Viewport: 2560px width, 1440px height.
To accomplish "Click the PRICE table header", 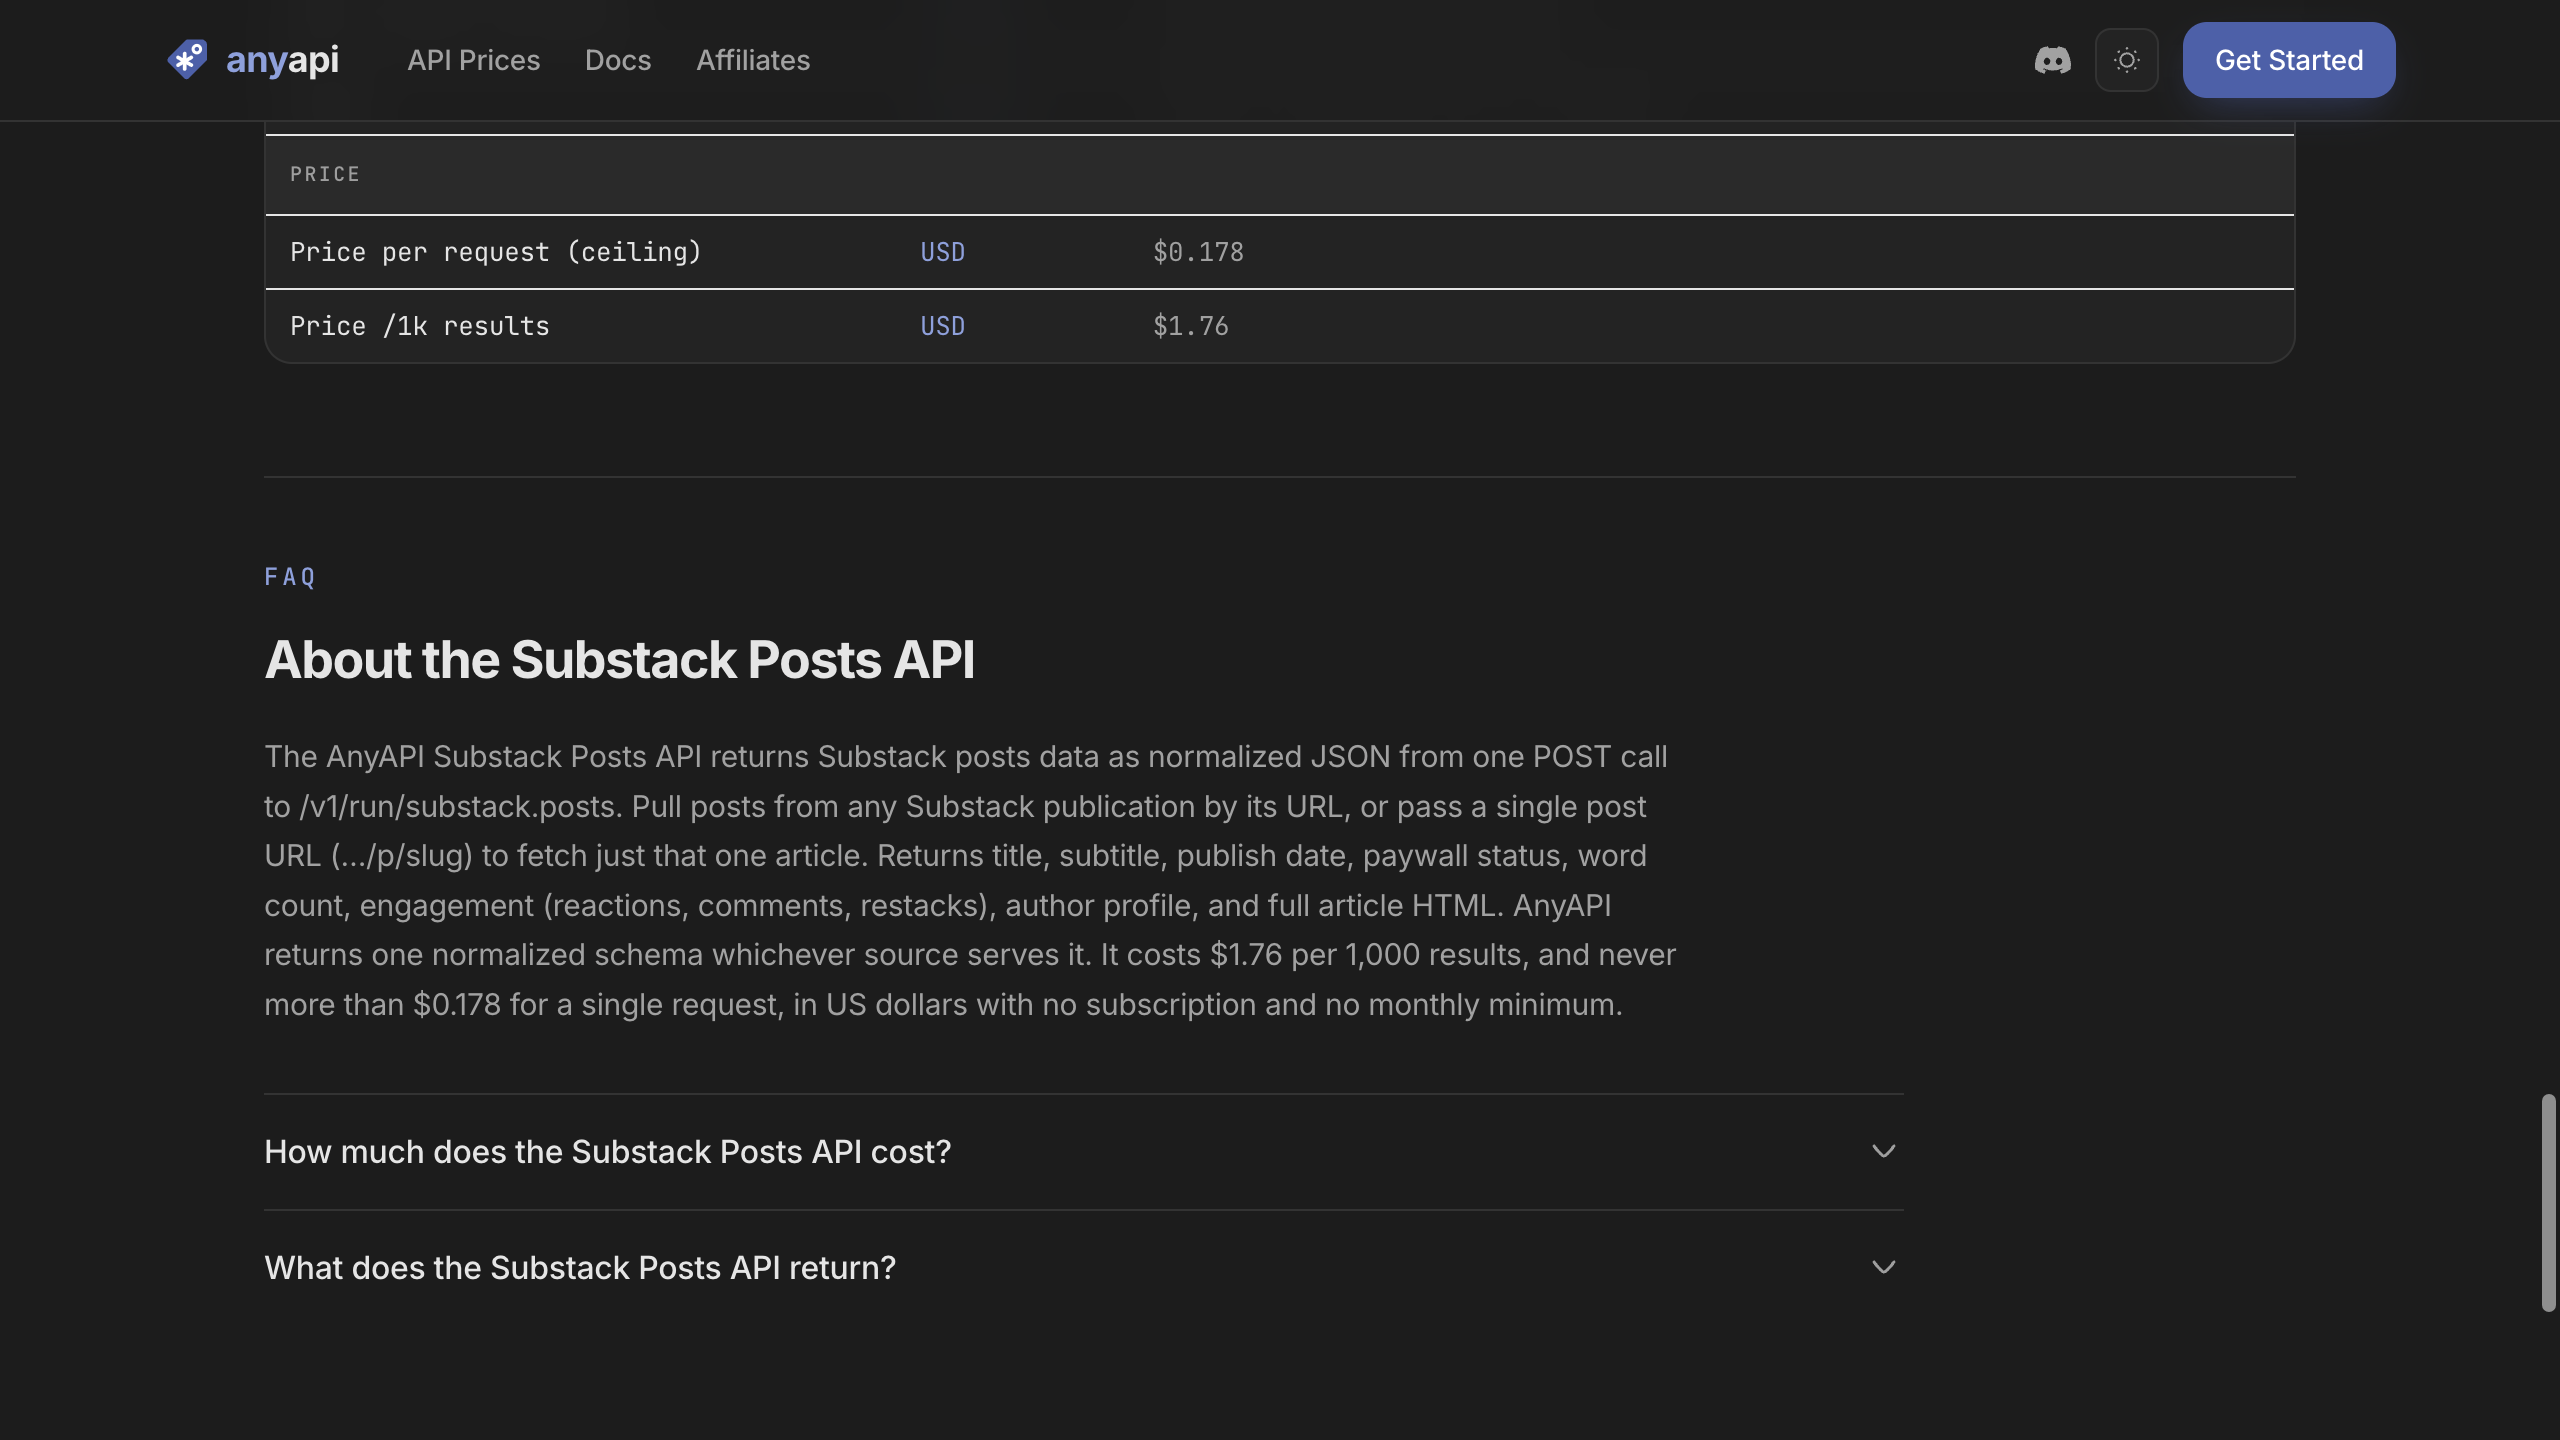I will tap(325, 174).
